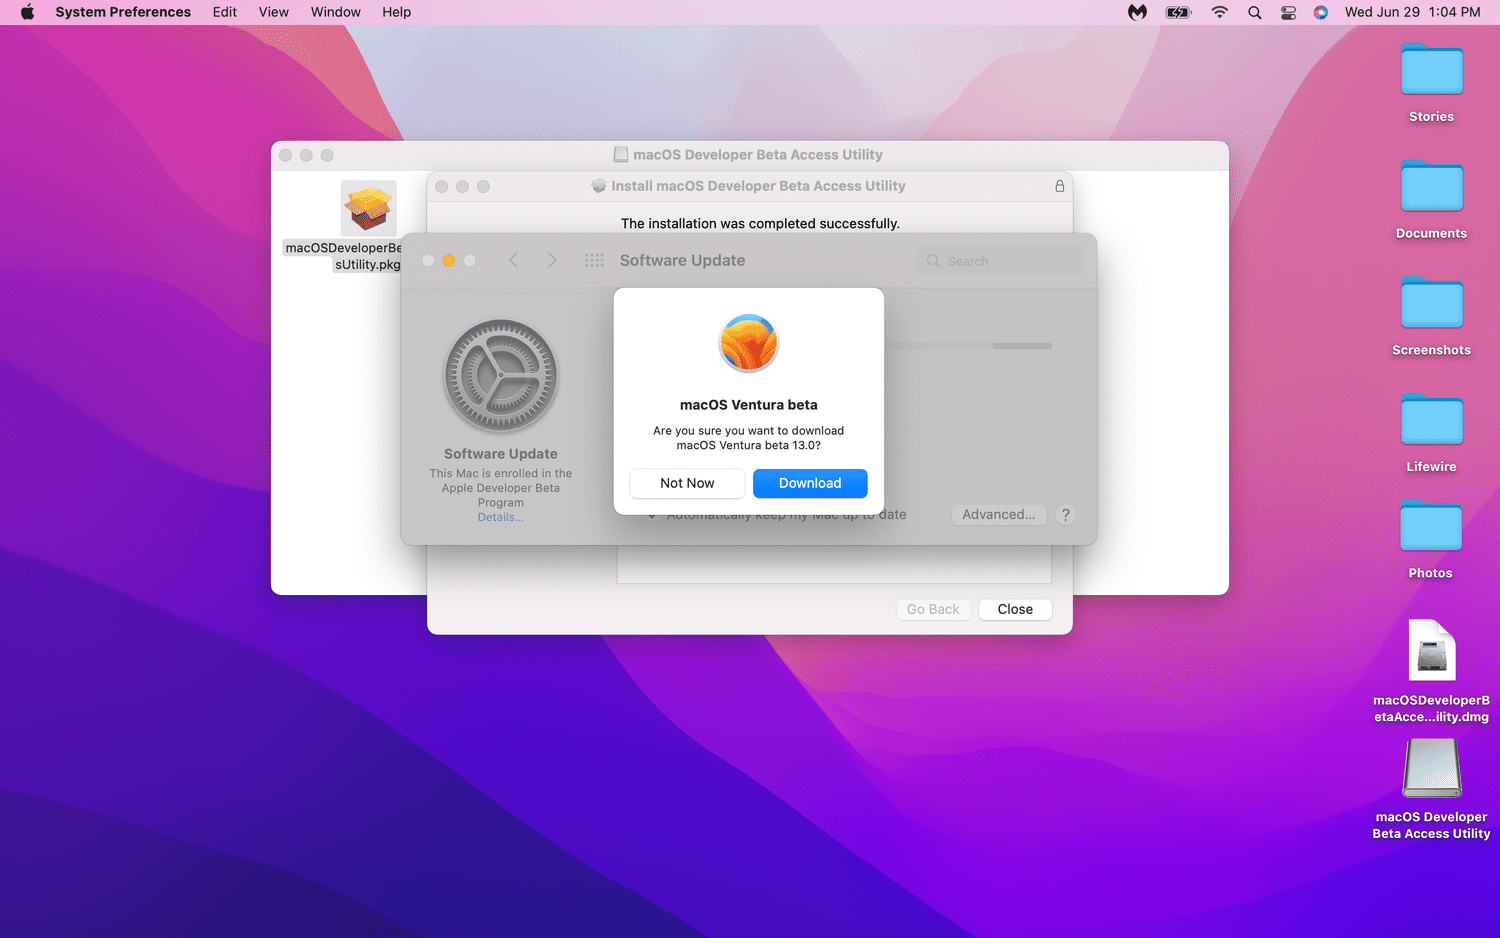Click 'The installation was completed successfully.' text
The image size is (1500, 938).
tap(760, 223)
